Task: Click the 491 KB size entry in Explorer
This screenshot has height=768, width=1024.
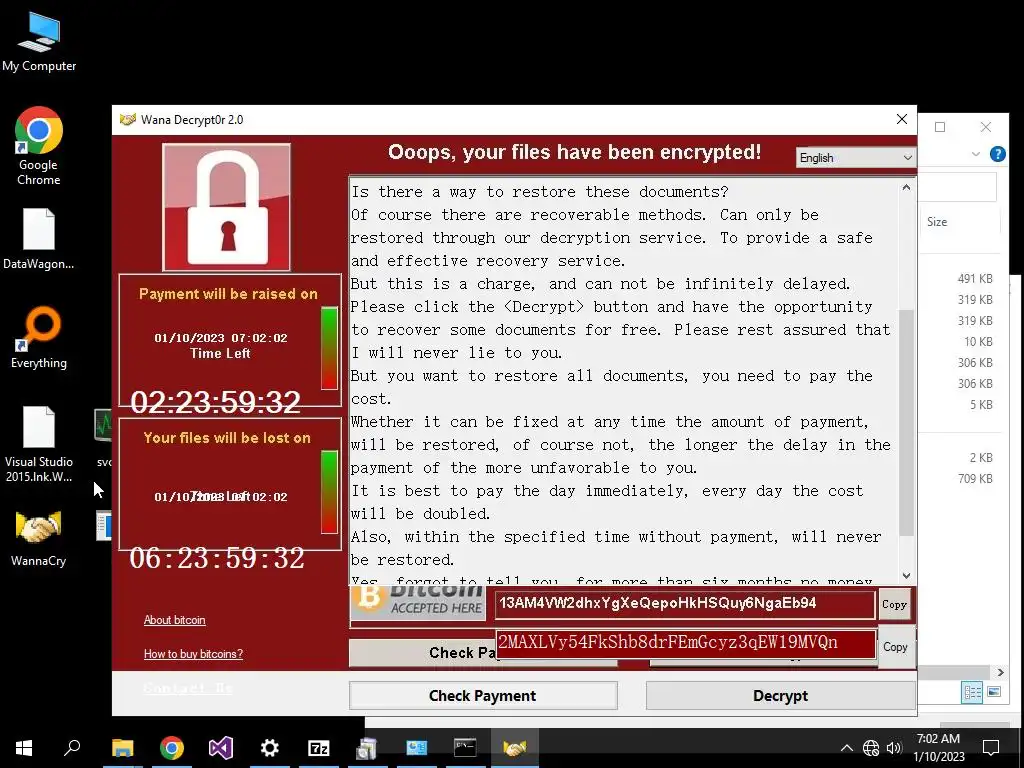Action: point(975,279)
